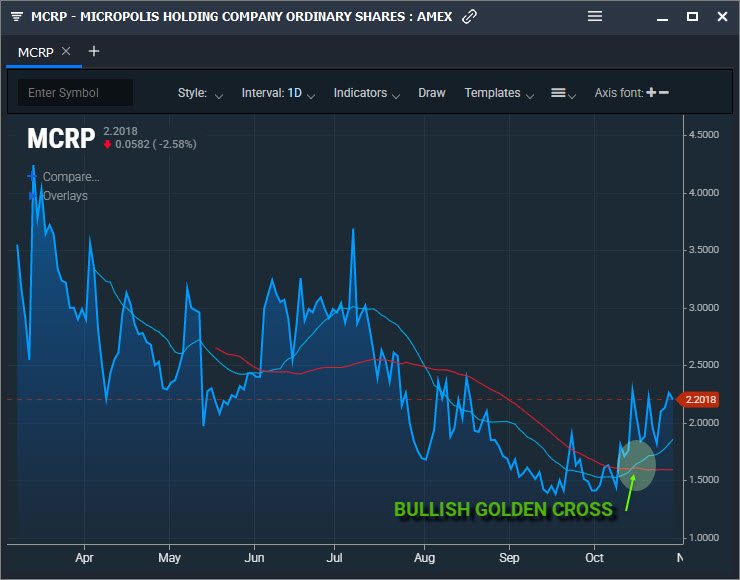Select the Draw tool
This screenshot has height=580, width=740.
click(432, 93)
